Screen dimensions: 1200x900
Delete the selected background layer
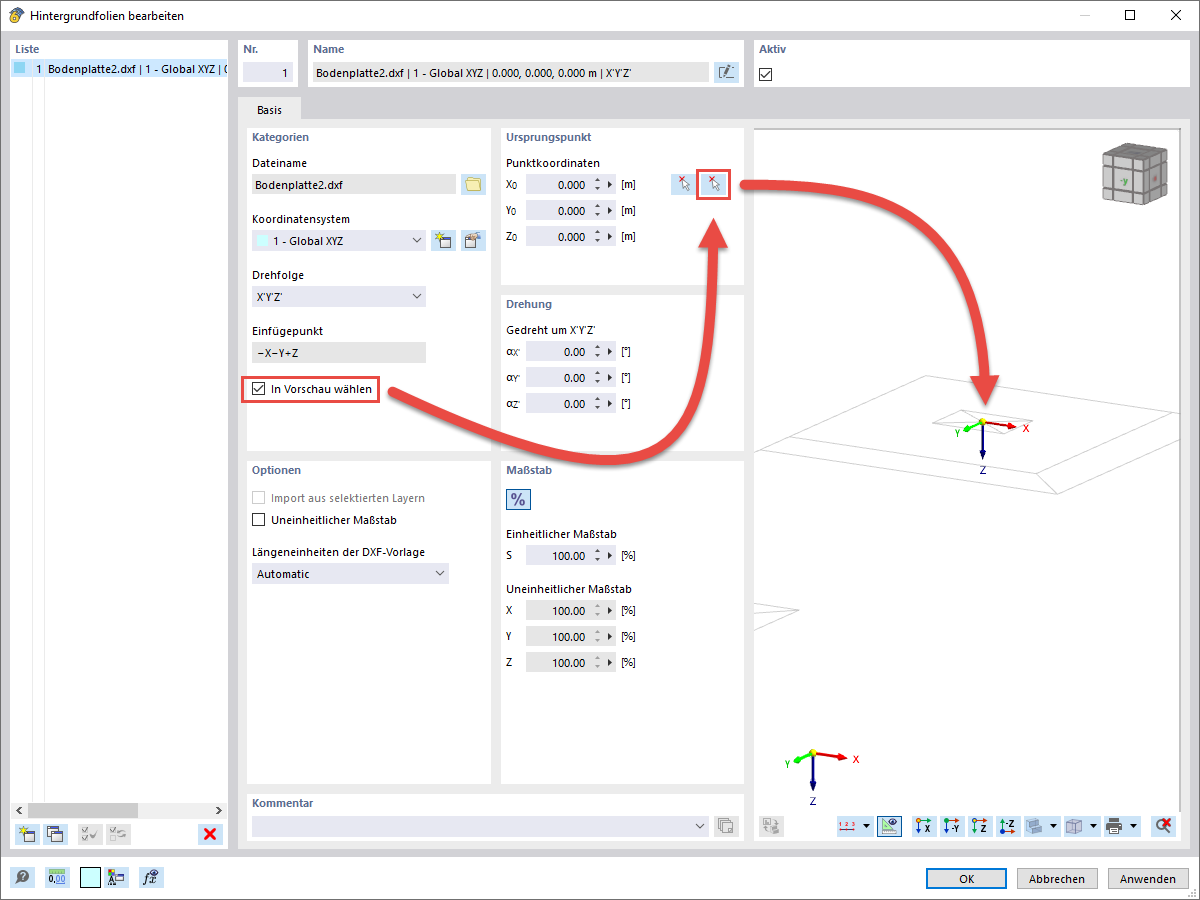coord(210,834)
